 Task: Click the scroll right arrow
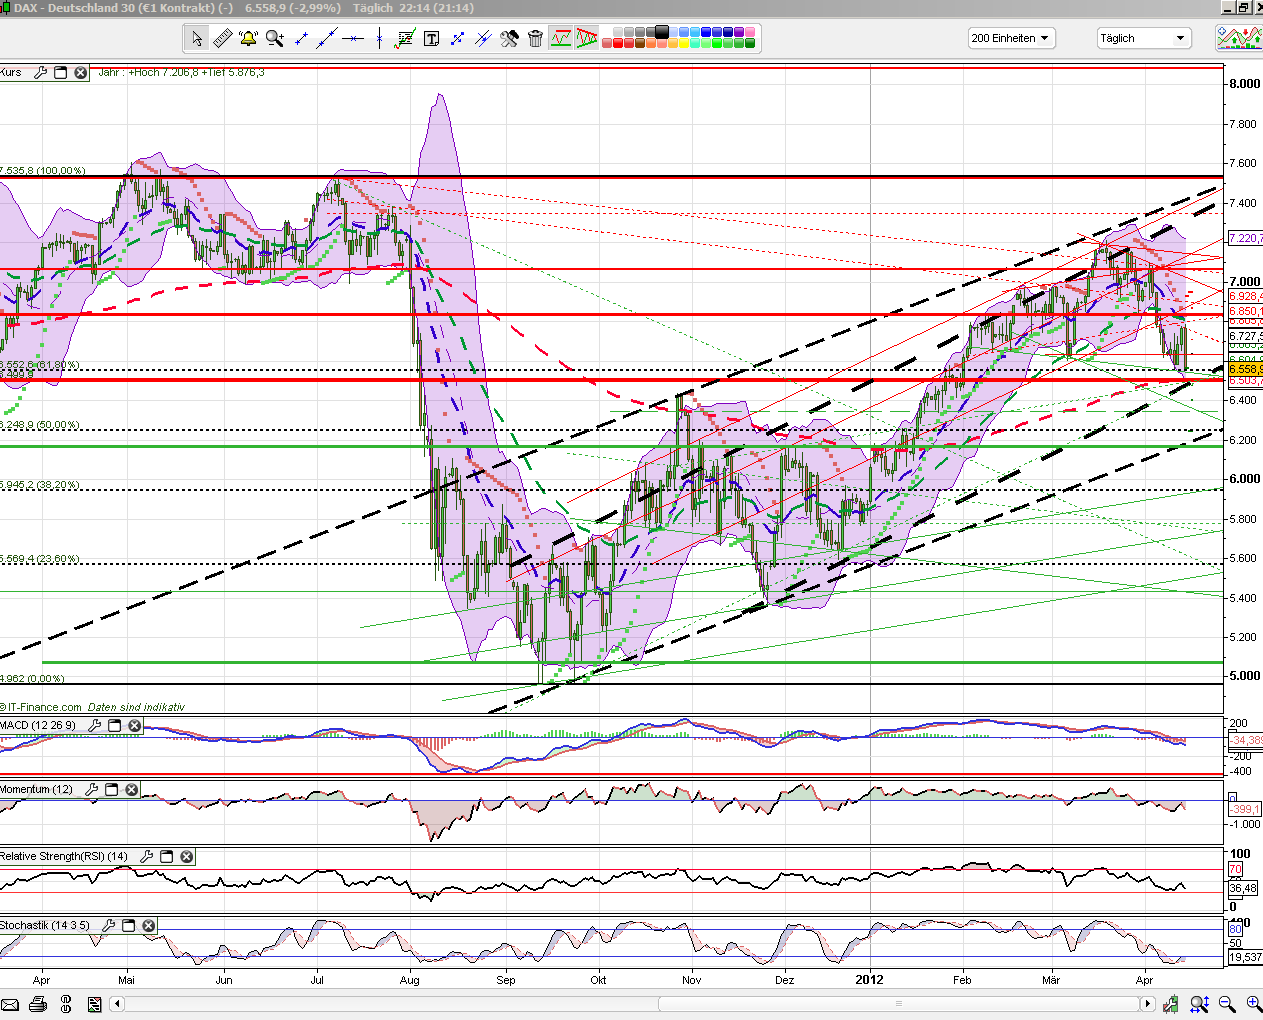(1147, 1004)
